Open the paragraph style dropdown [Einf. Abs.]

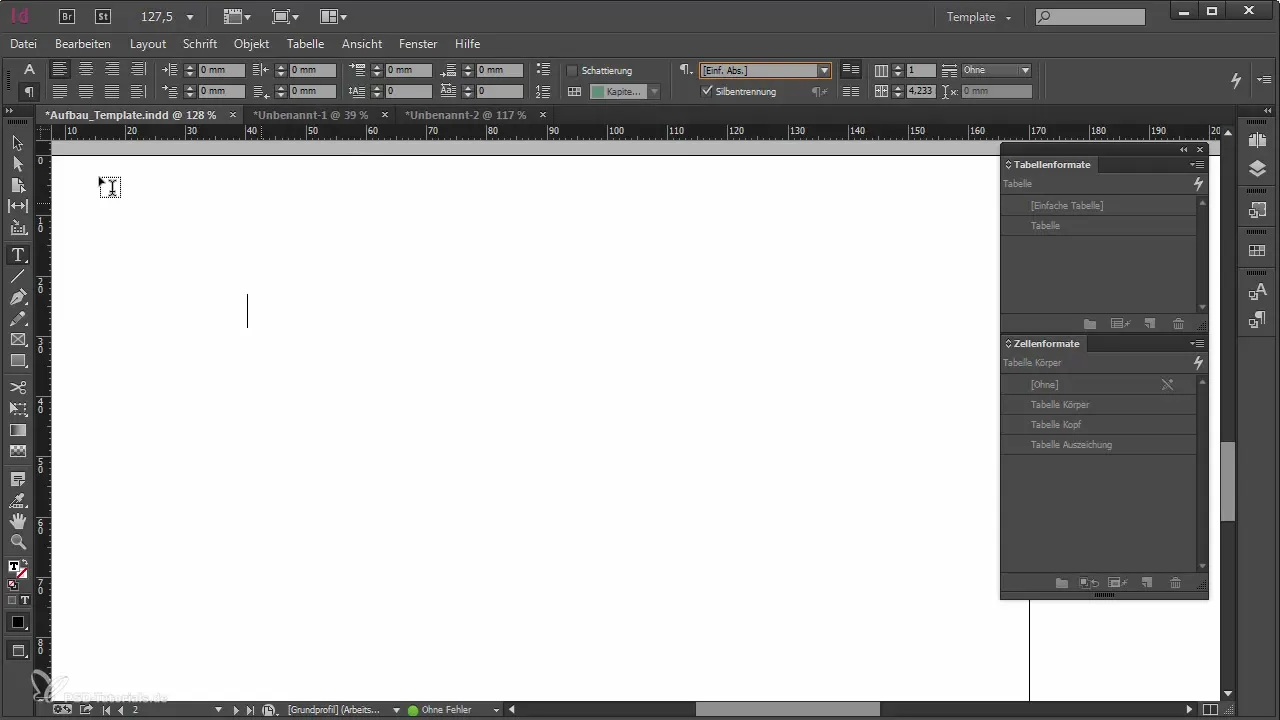(x=824, y=71)
